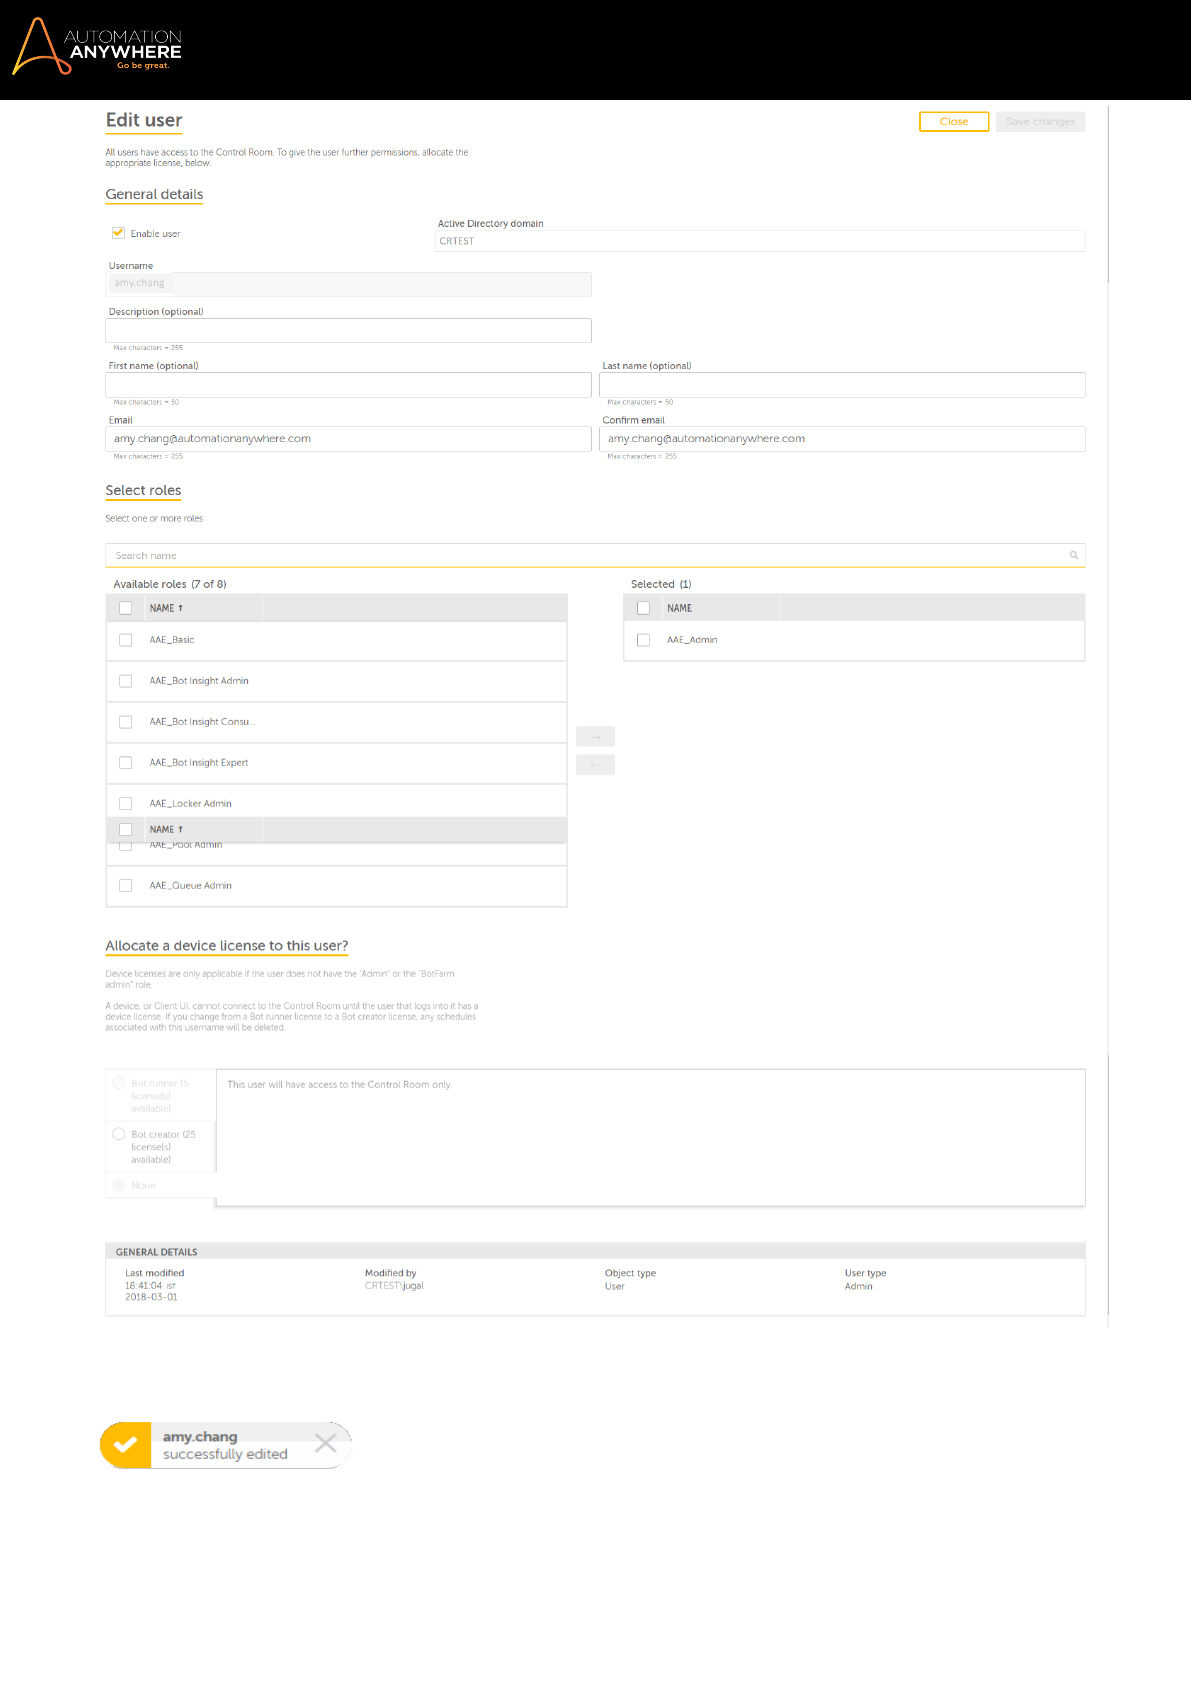
Task: Check select-all box in Selected roles header
Action: pos(644,608)
